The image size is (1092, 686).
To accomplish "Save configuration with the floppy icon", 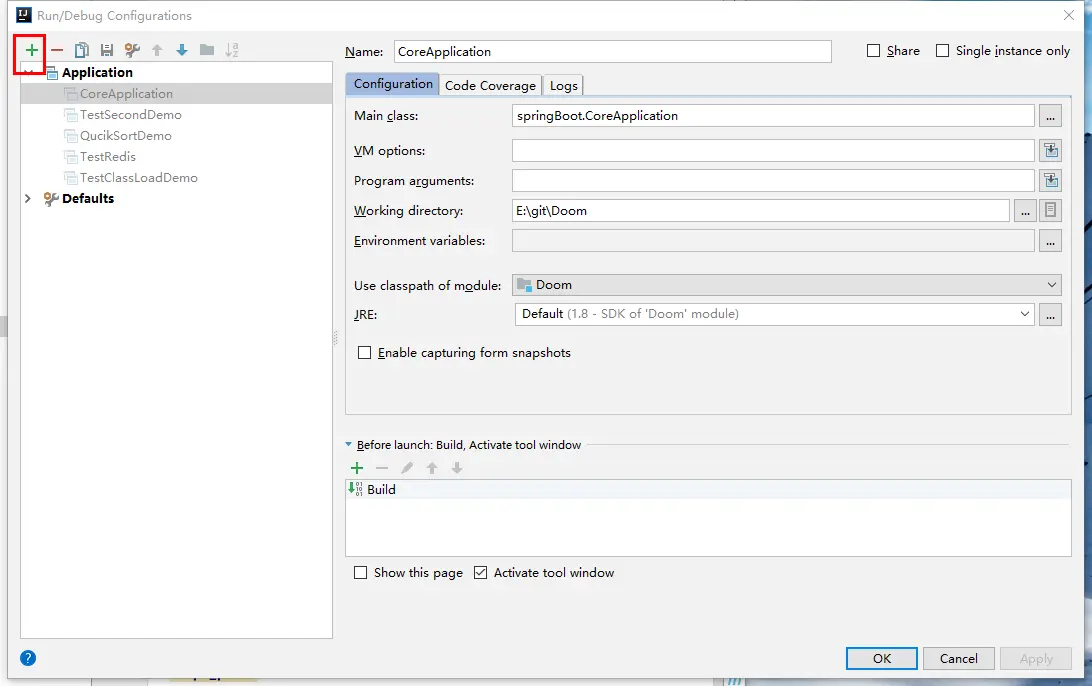I will click(107, 50).
